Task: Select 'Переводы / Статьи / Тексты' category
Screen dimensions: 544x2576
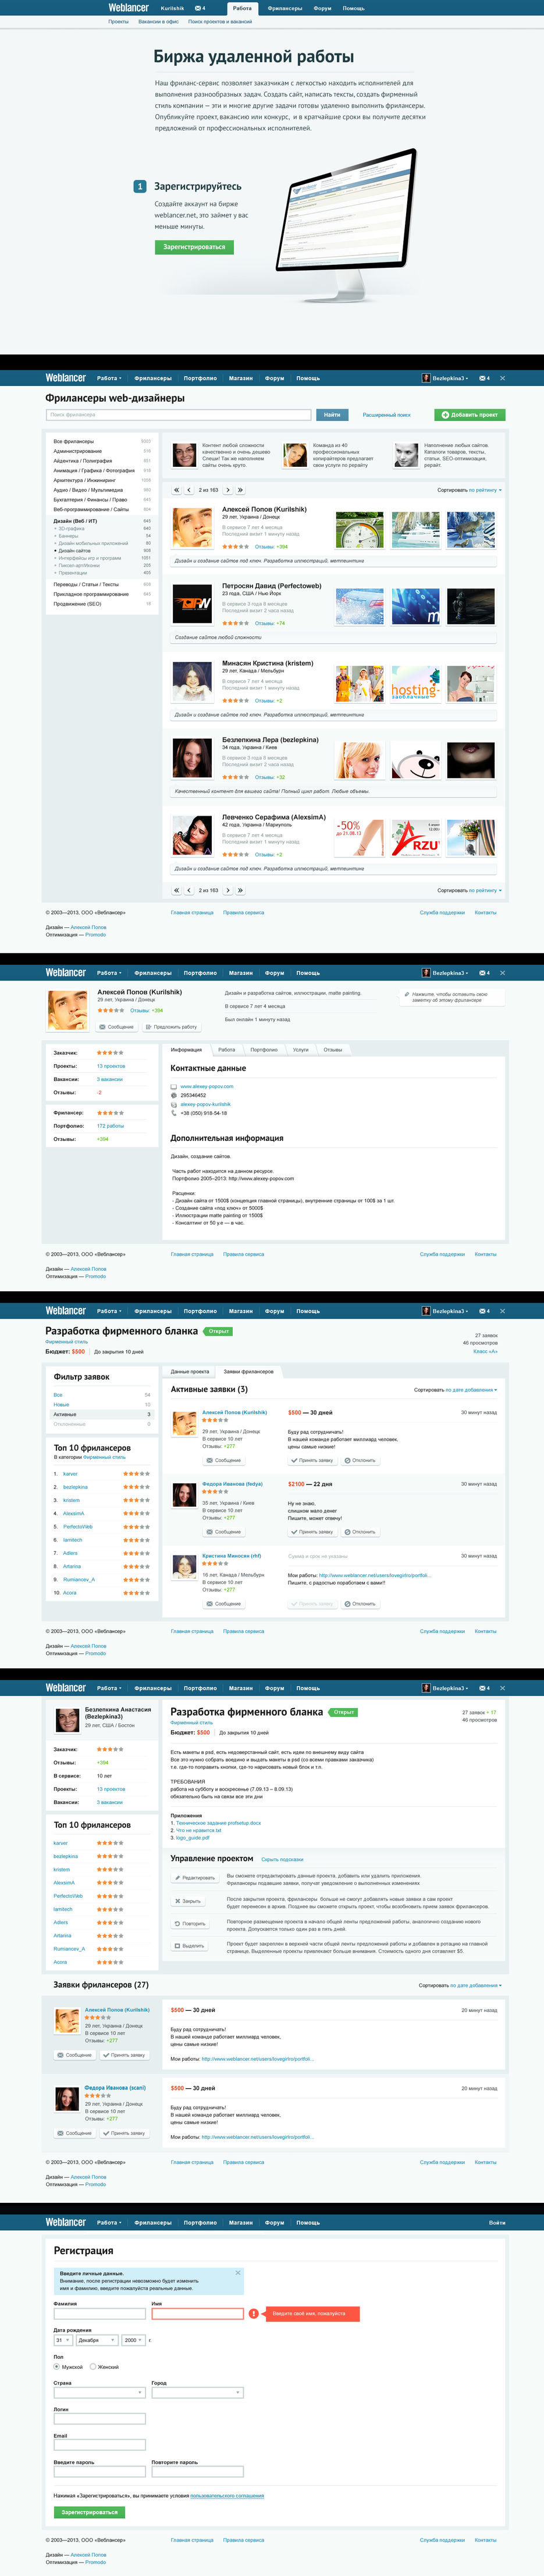Action: pyautogui.click(x=86, y=584)
